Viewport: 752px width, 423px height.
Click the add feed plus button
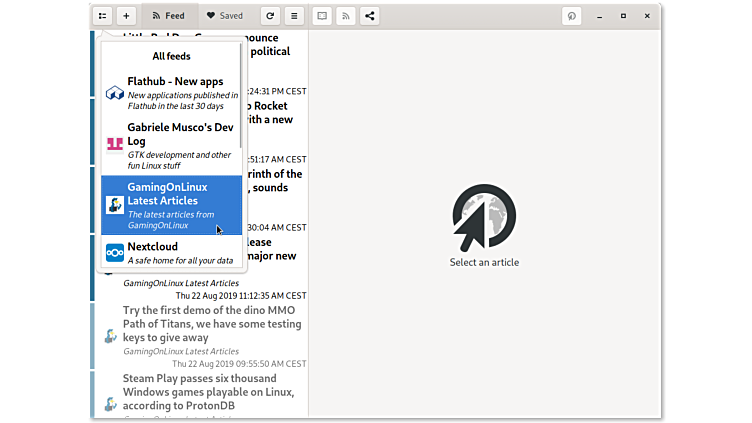point(126,16)
